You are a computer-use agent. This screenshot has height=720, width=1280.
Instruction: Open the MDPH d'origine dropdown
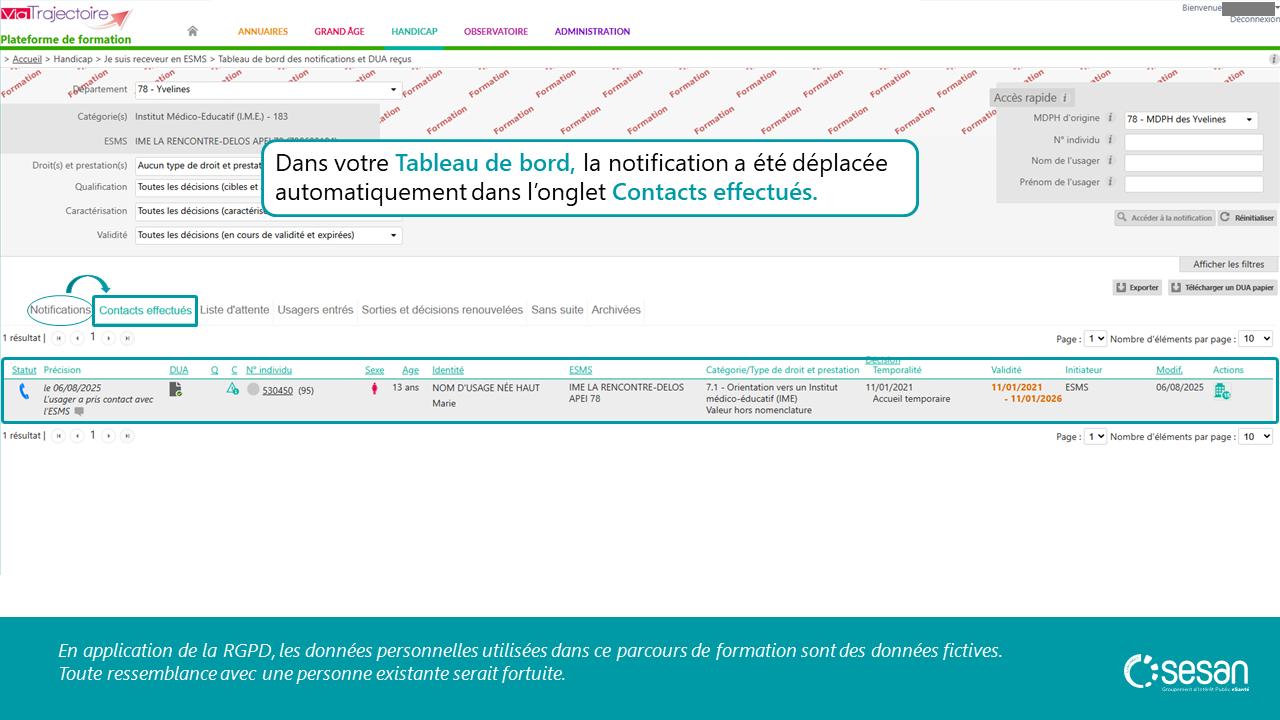1191,120
